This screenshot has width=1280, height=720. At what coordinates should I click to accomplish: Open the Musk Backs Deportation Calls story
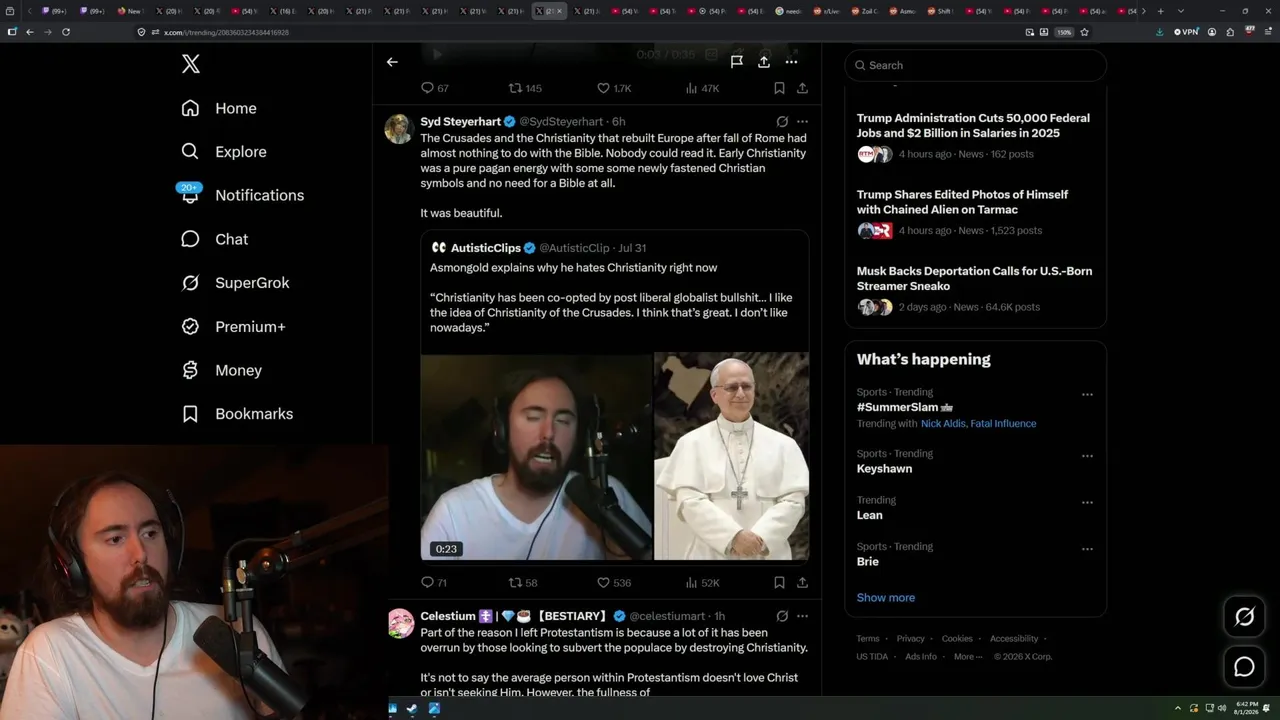click(x=975, y=288)
